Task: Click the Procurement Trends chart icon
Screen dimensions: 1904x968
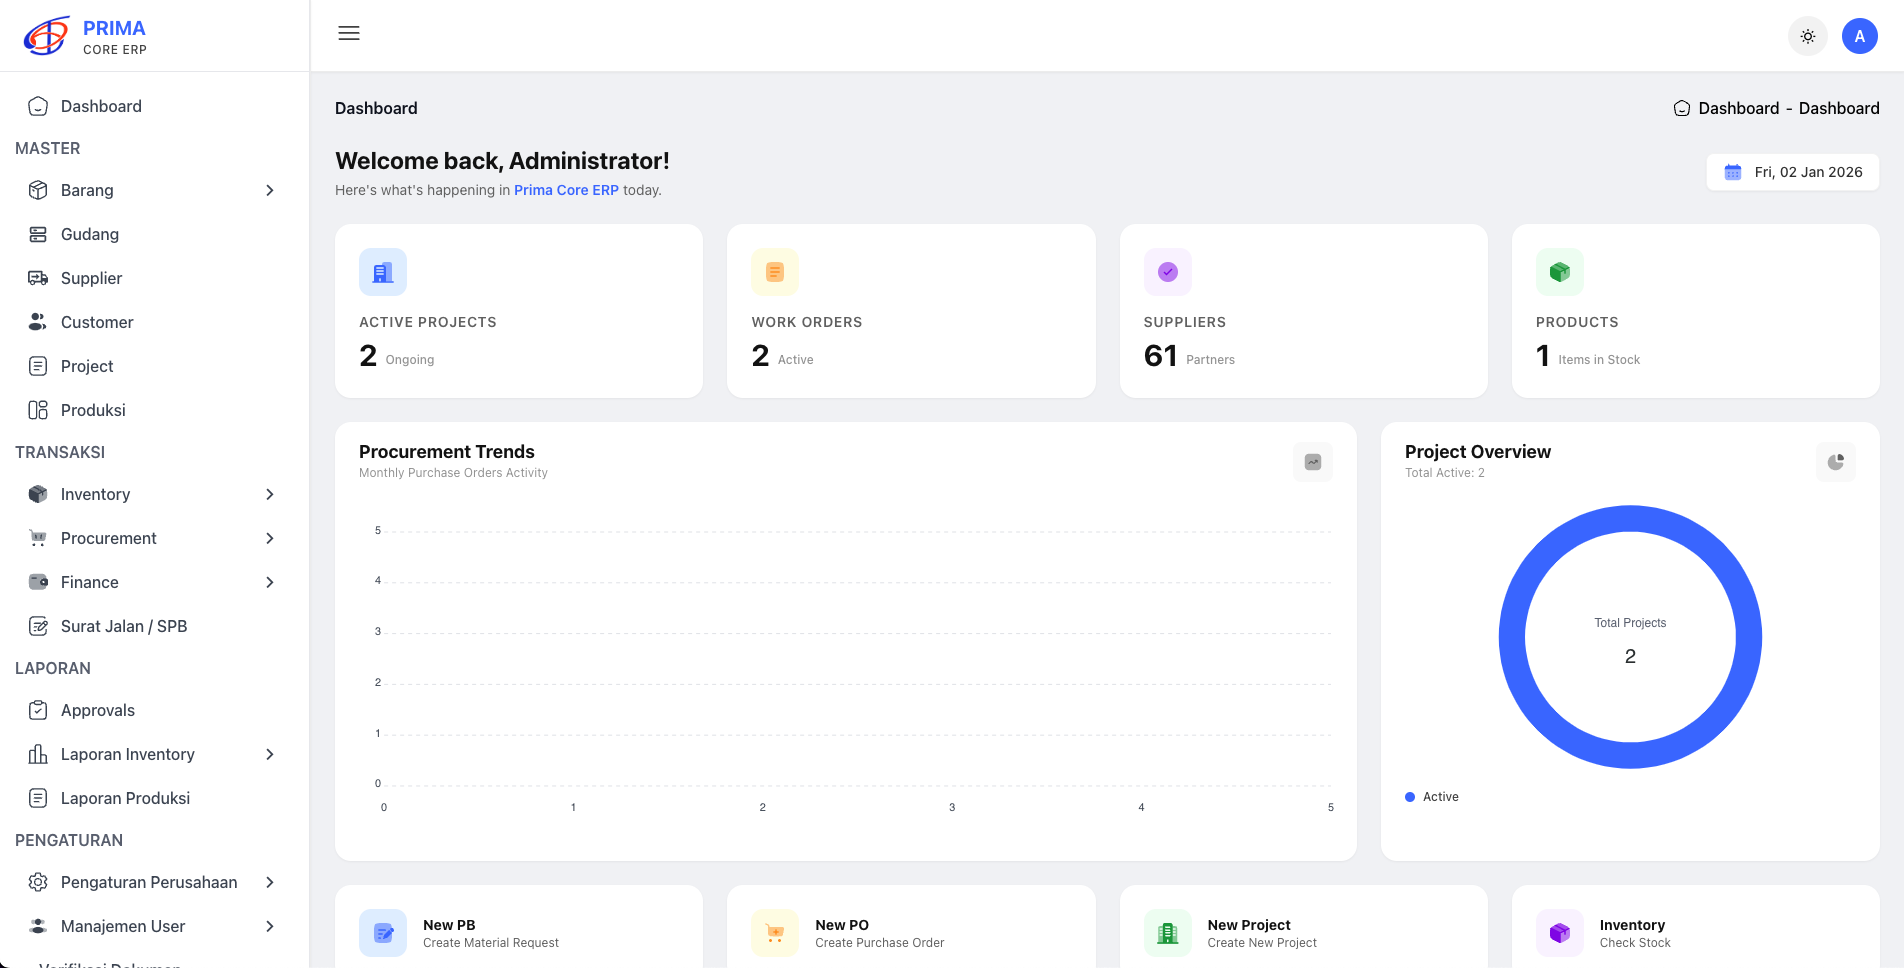Action: 1313,462
